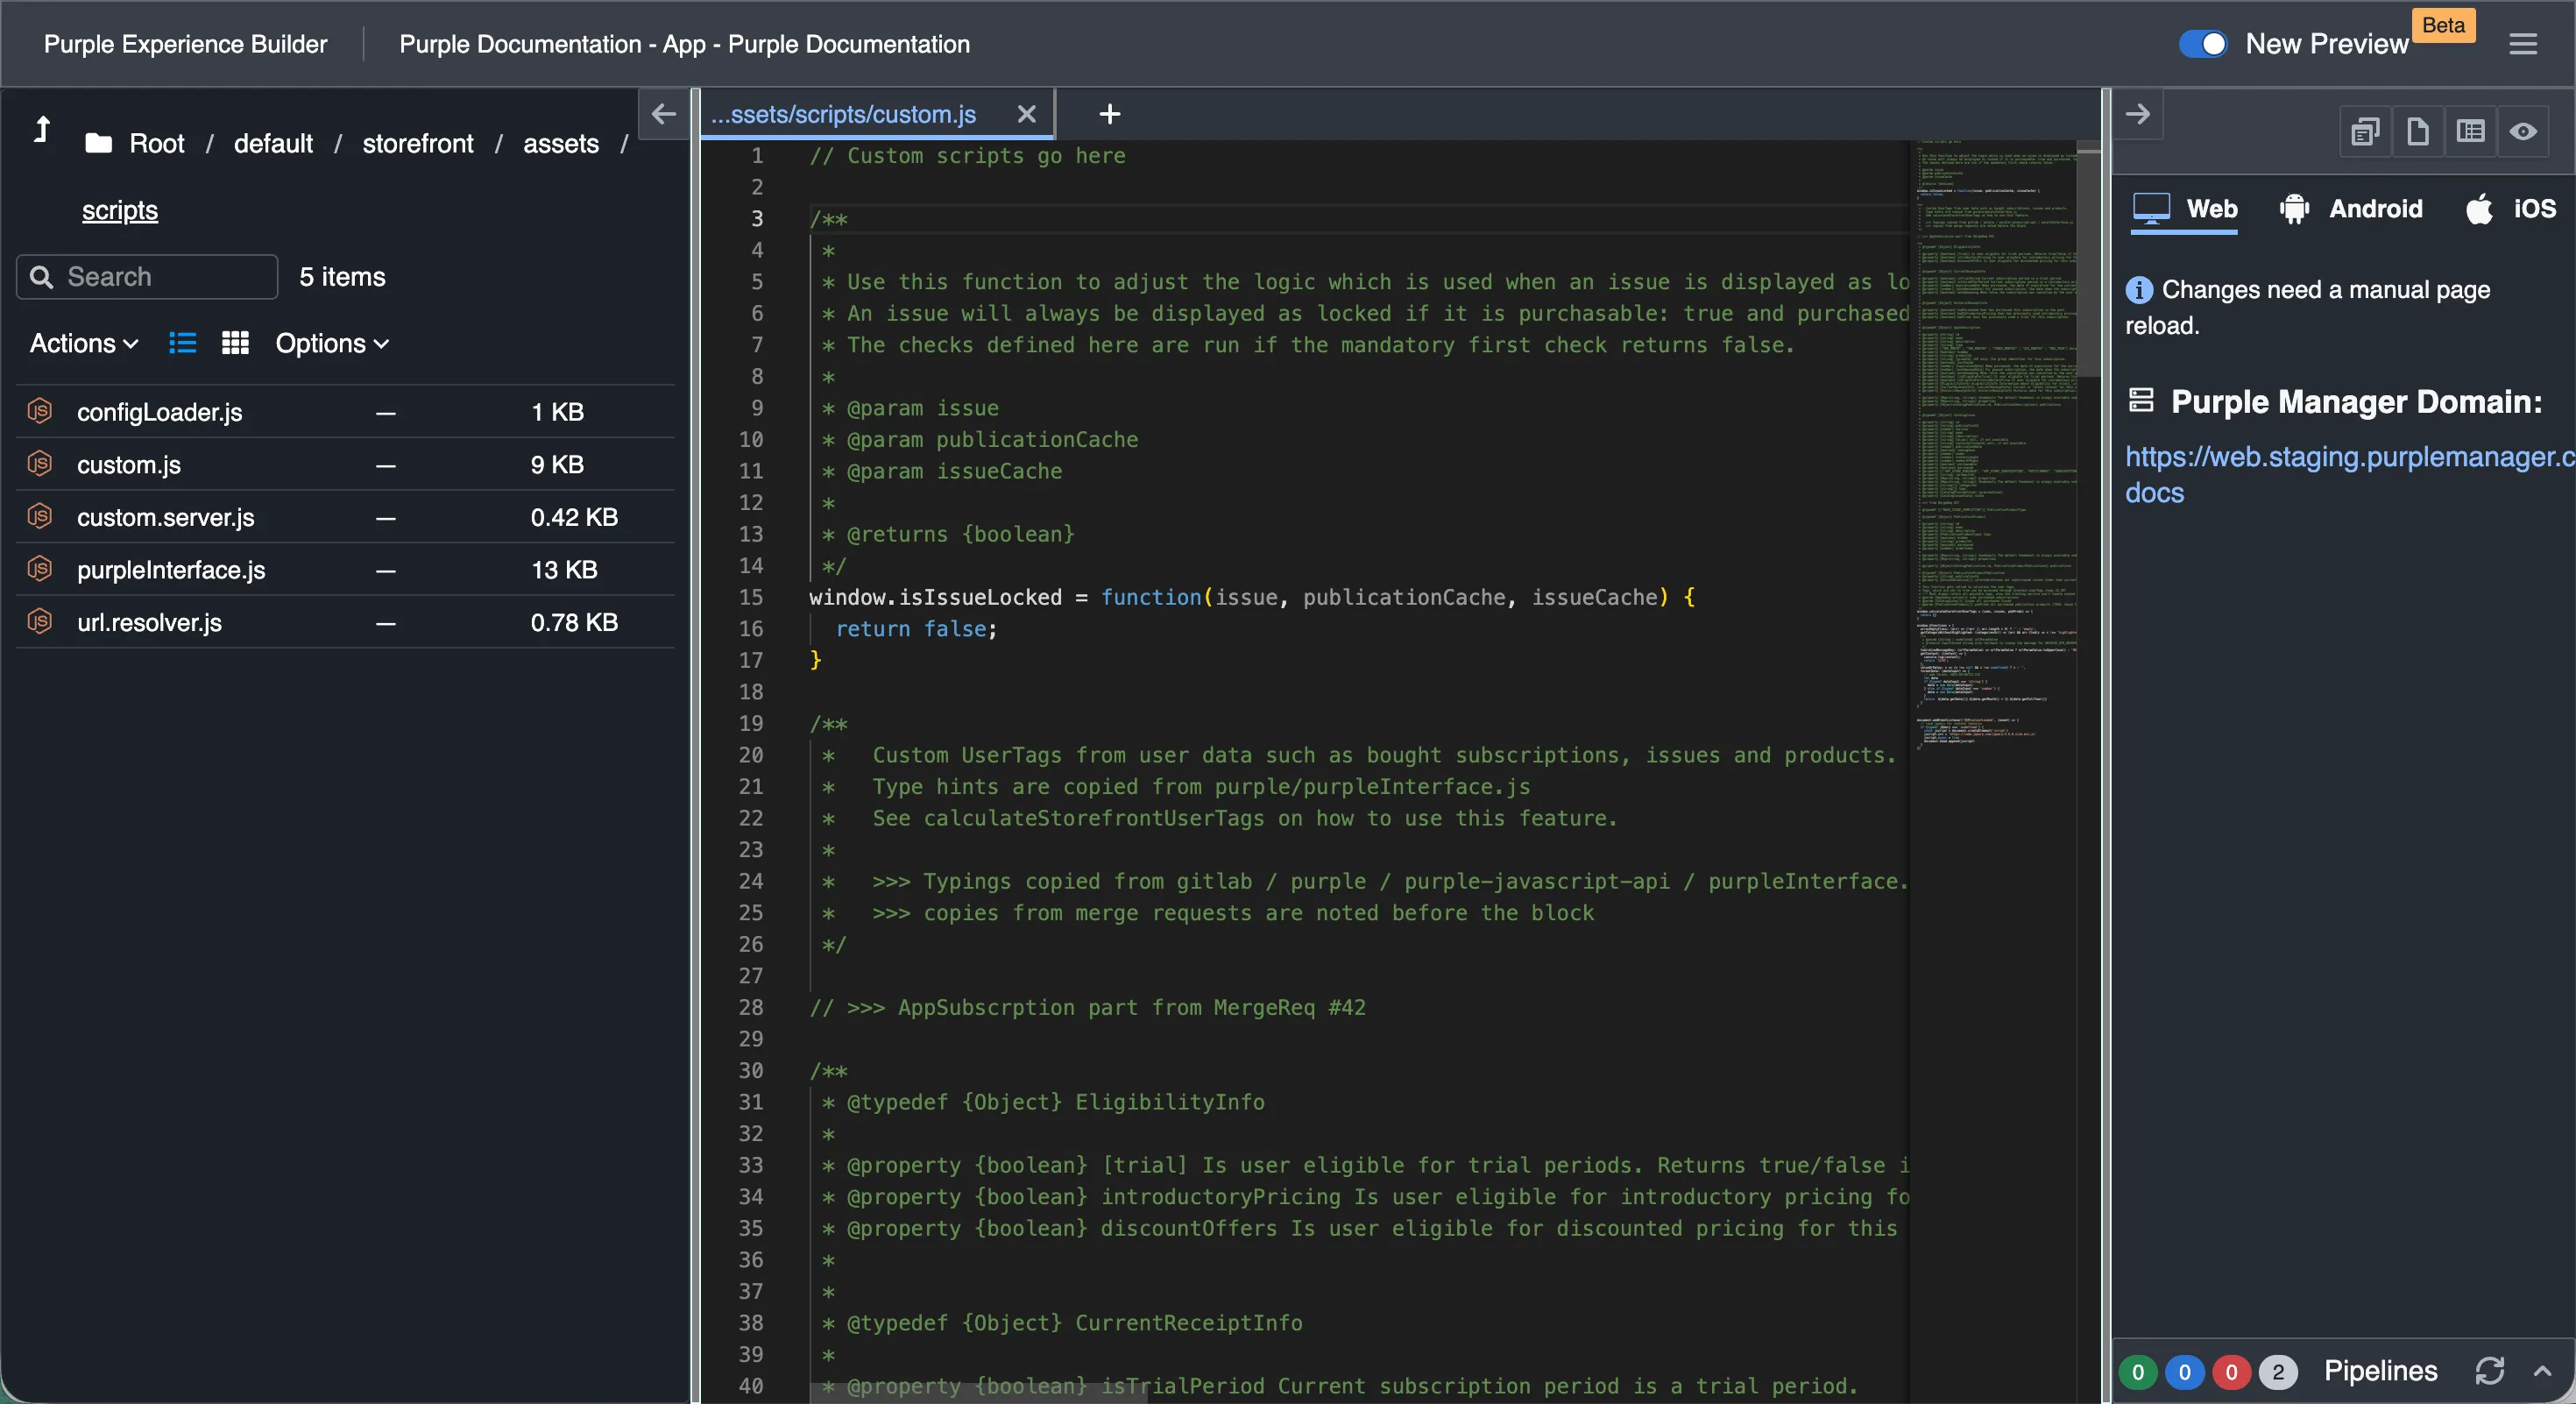Click the table layout icon in preview toolbar
This screenshot has height=1404, width=2576.
2470,131
